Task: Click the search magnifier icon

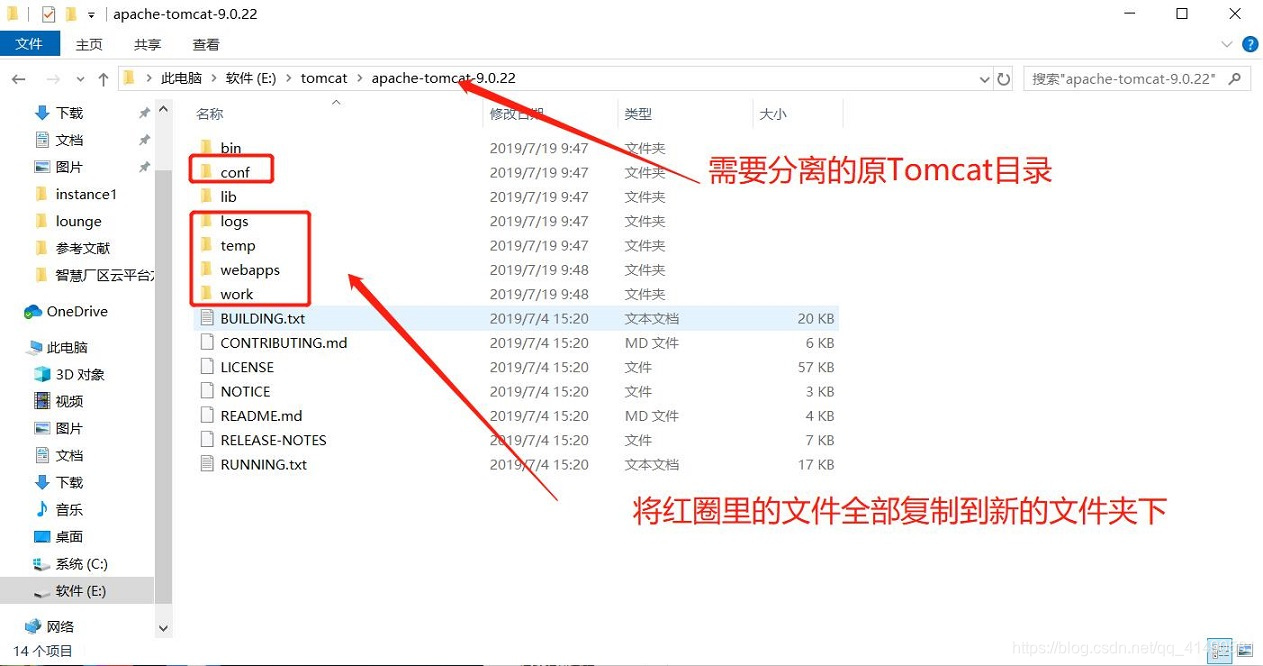Action: (1236, 78)
